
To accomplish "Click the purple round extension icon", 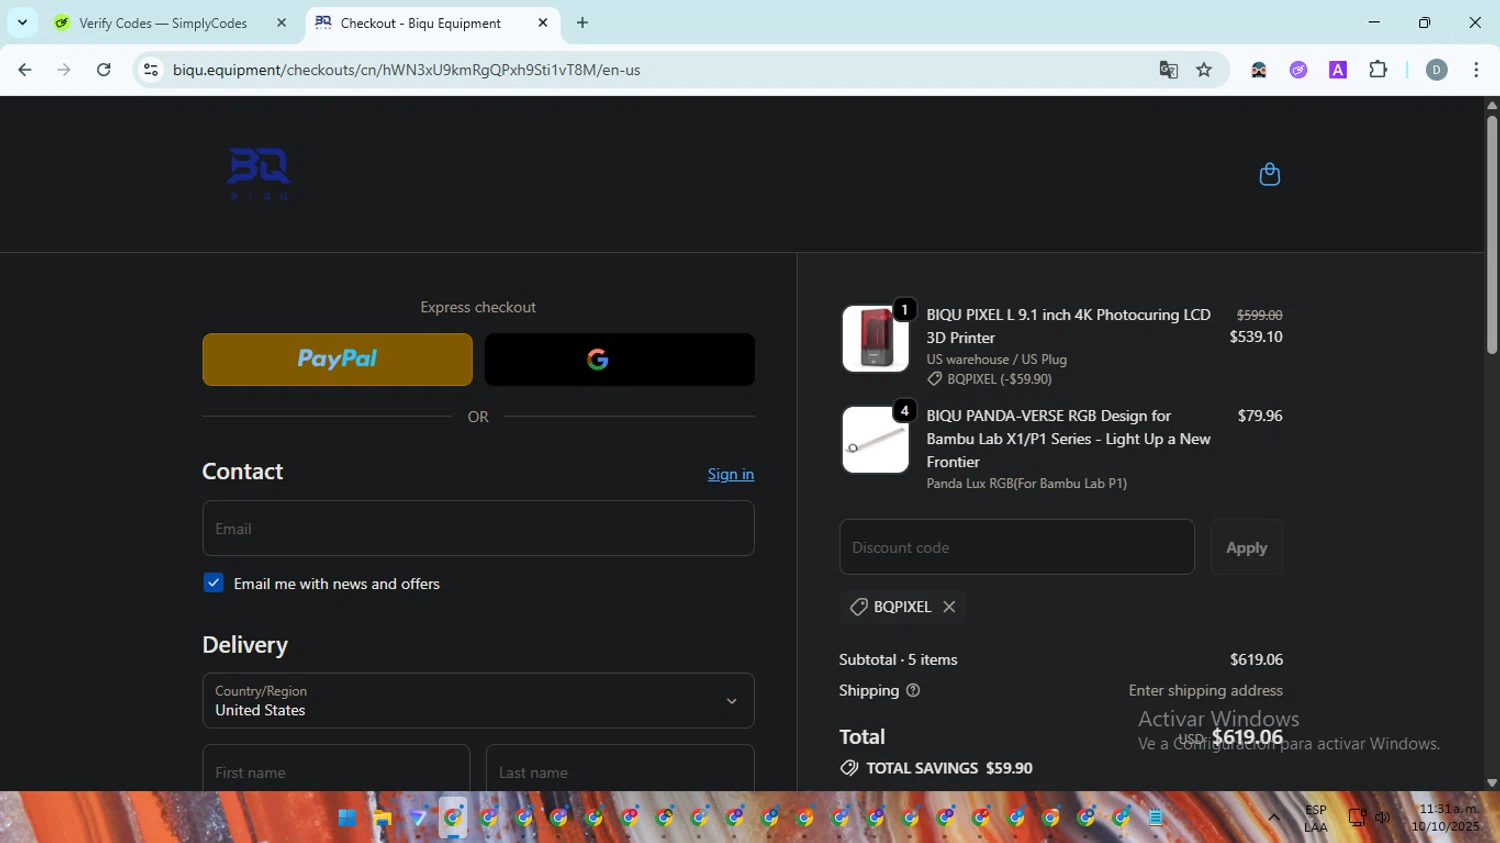I will pyautogui.click(x=1298, y=70).
